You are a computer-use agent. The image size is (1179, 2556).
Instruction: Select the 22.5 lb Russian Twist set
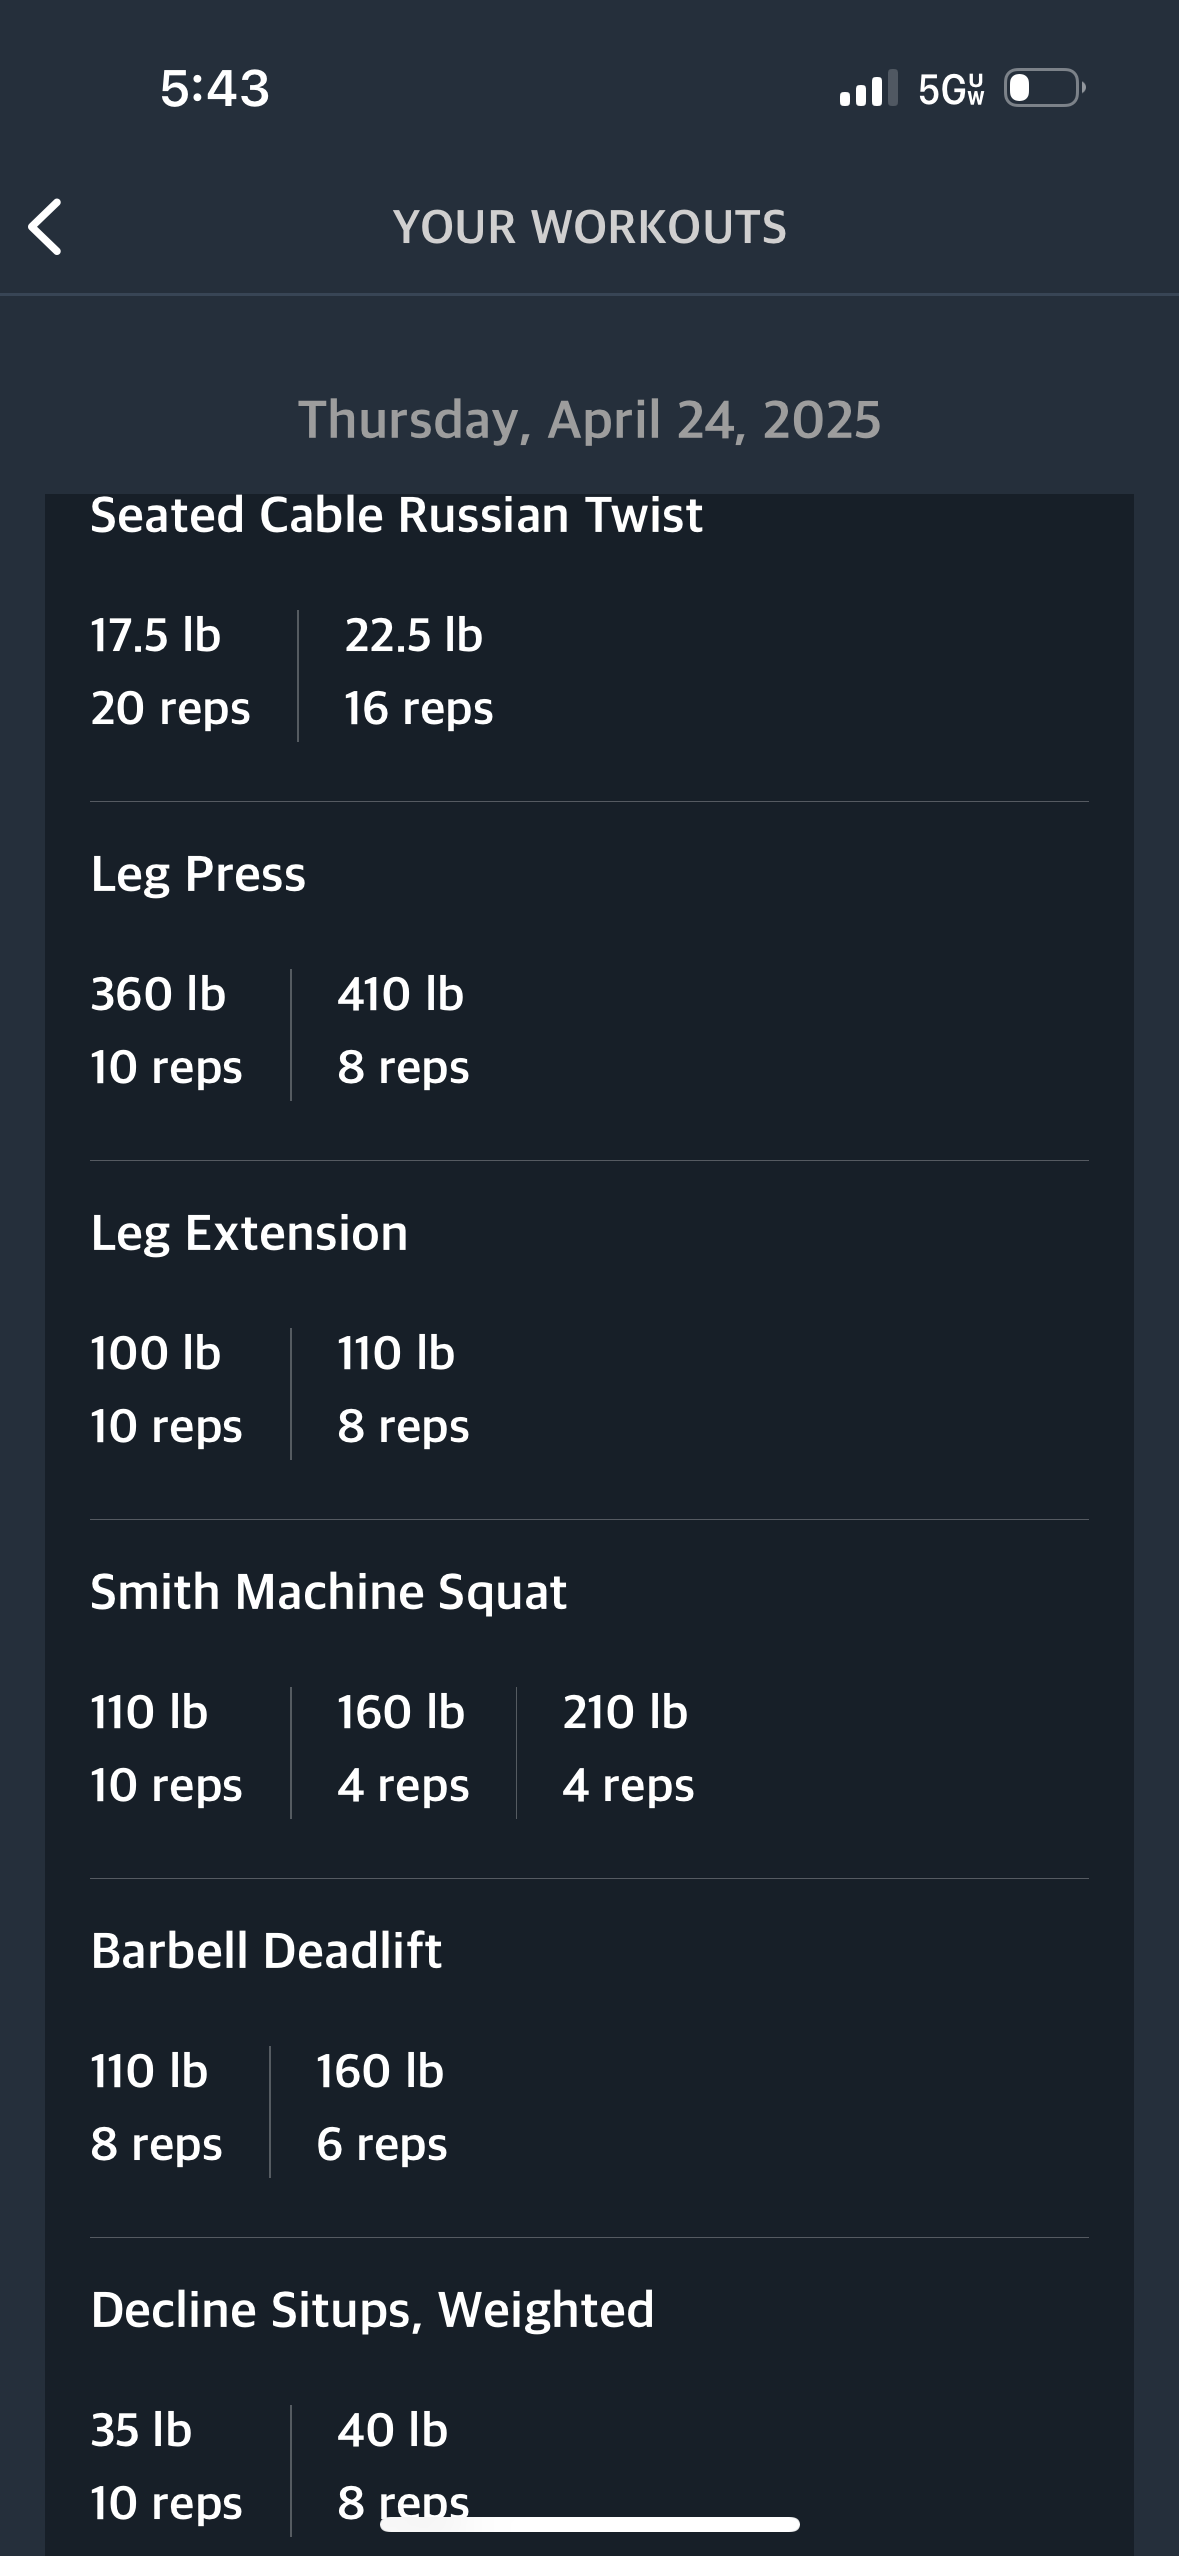pos(418,672)
